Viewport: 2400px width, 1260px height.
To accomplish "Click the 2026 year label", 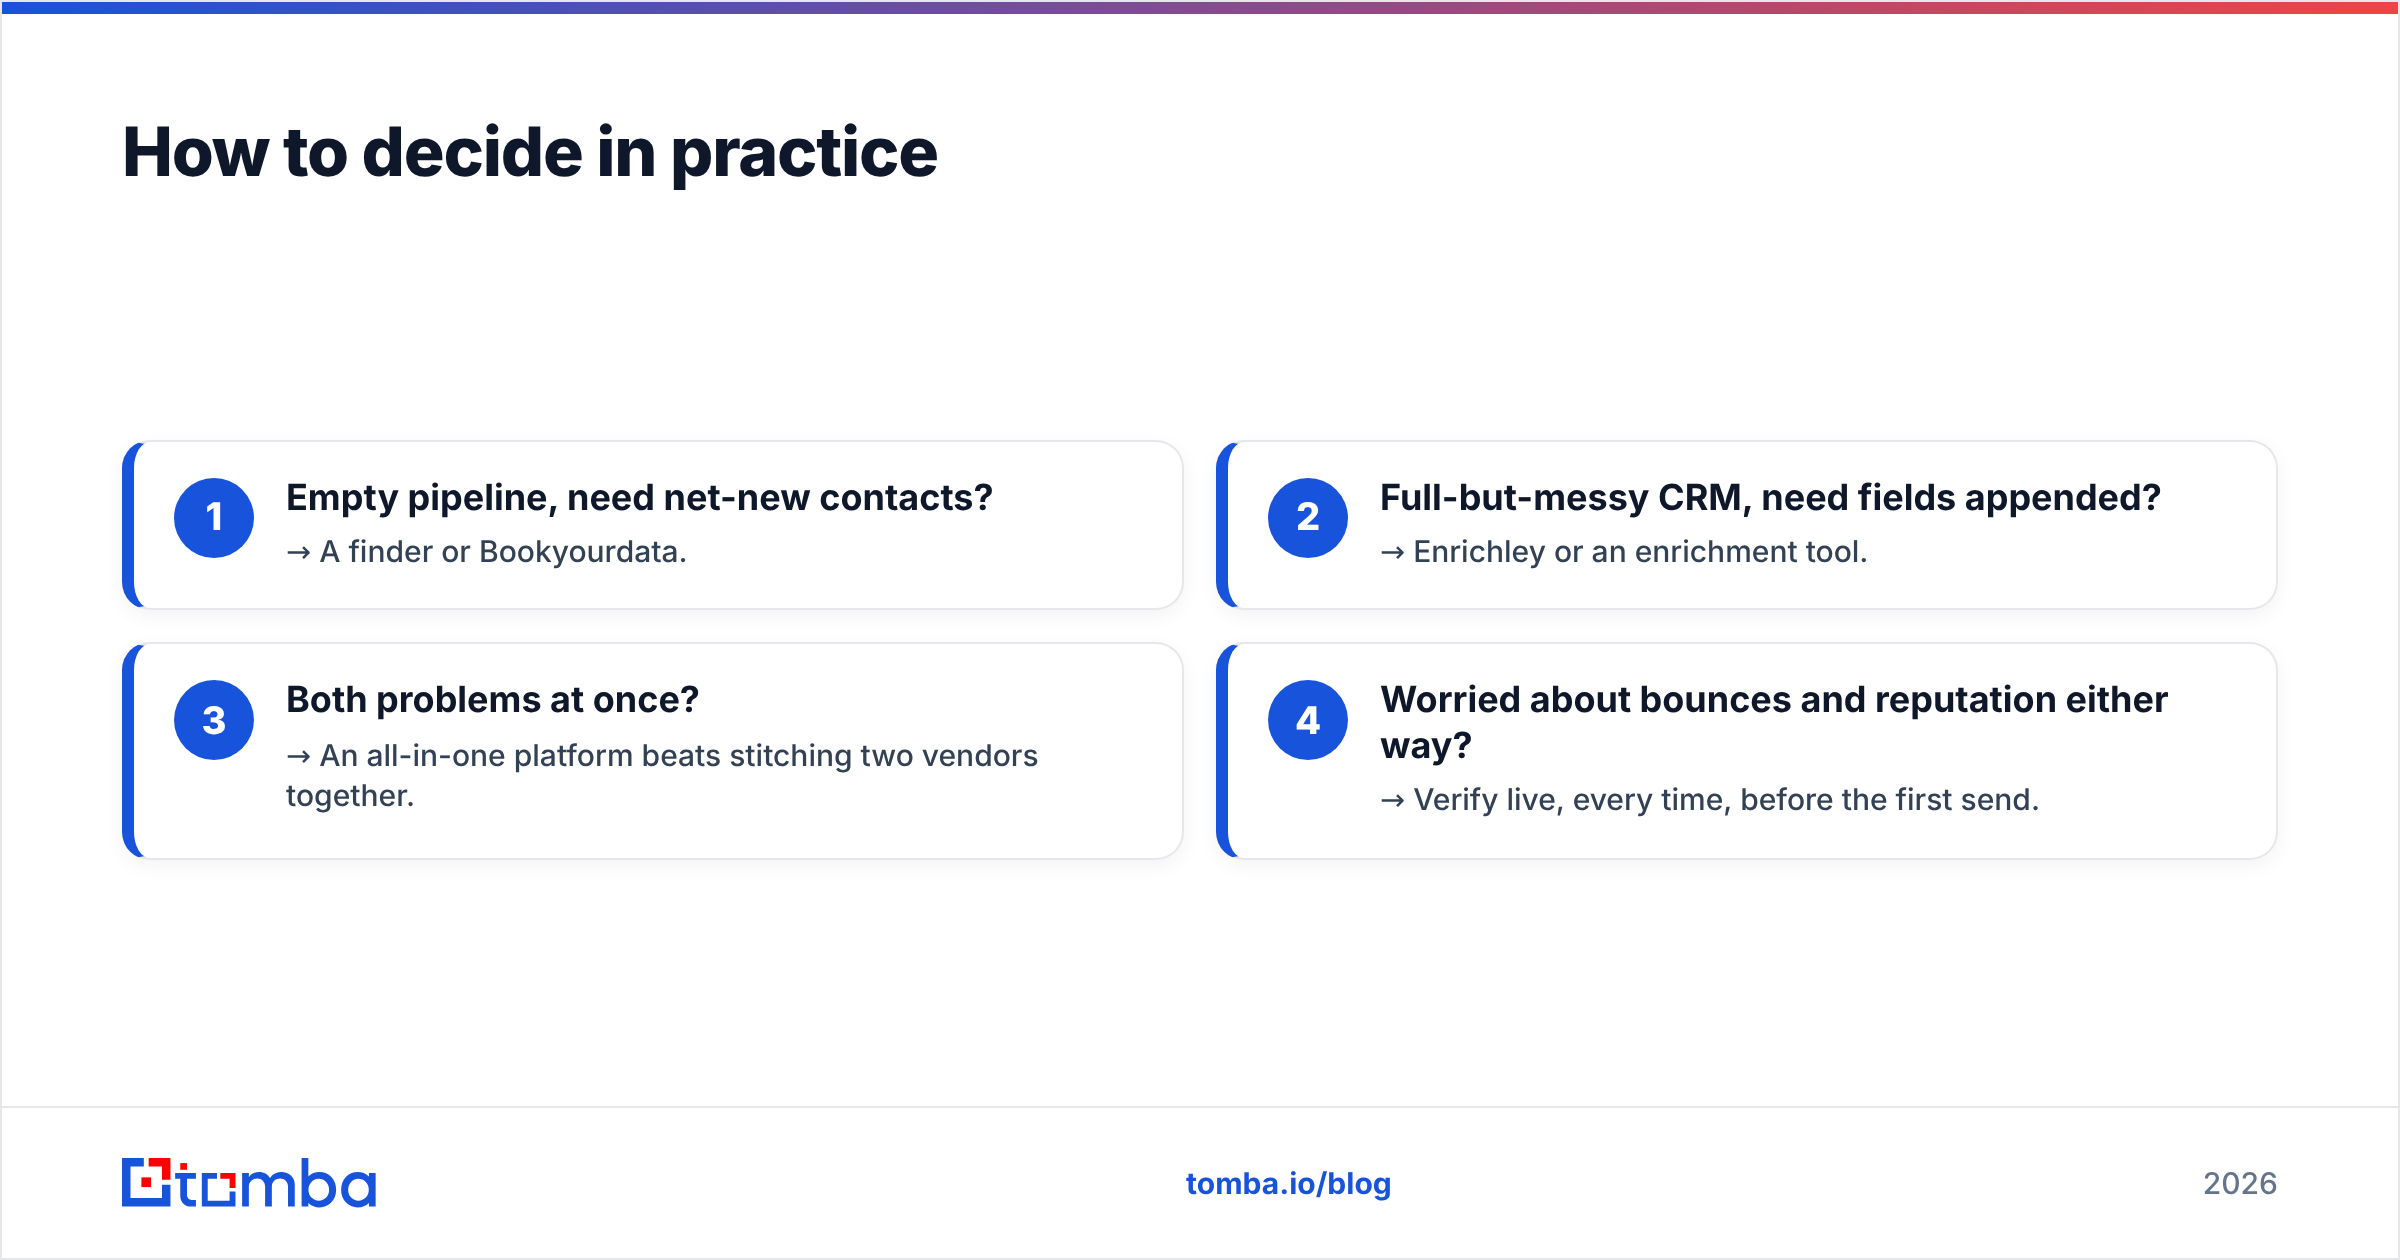I will (x=2240, y=1183).
